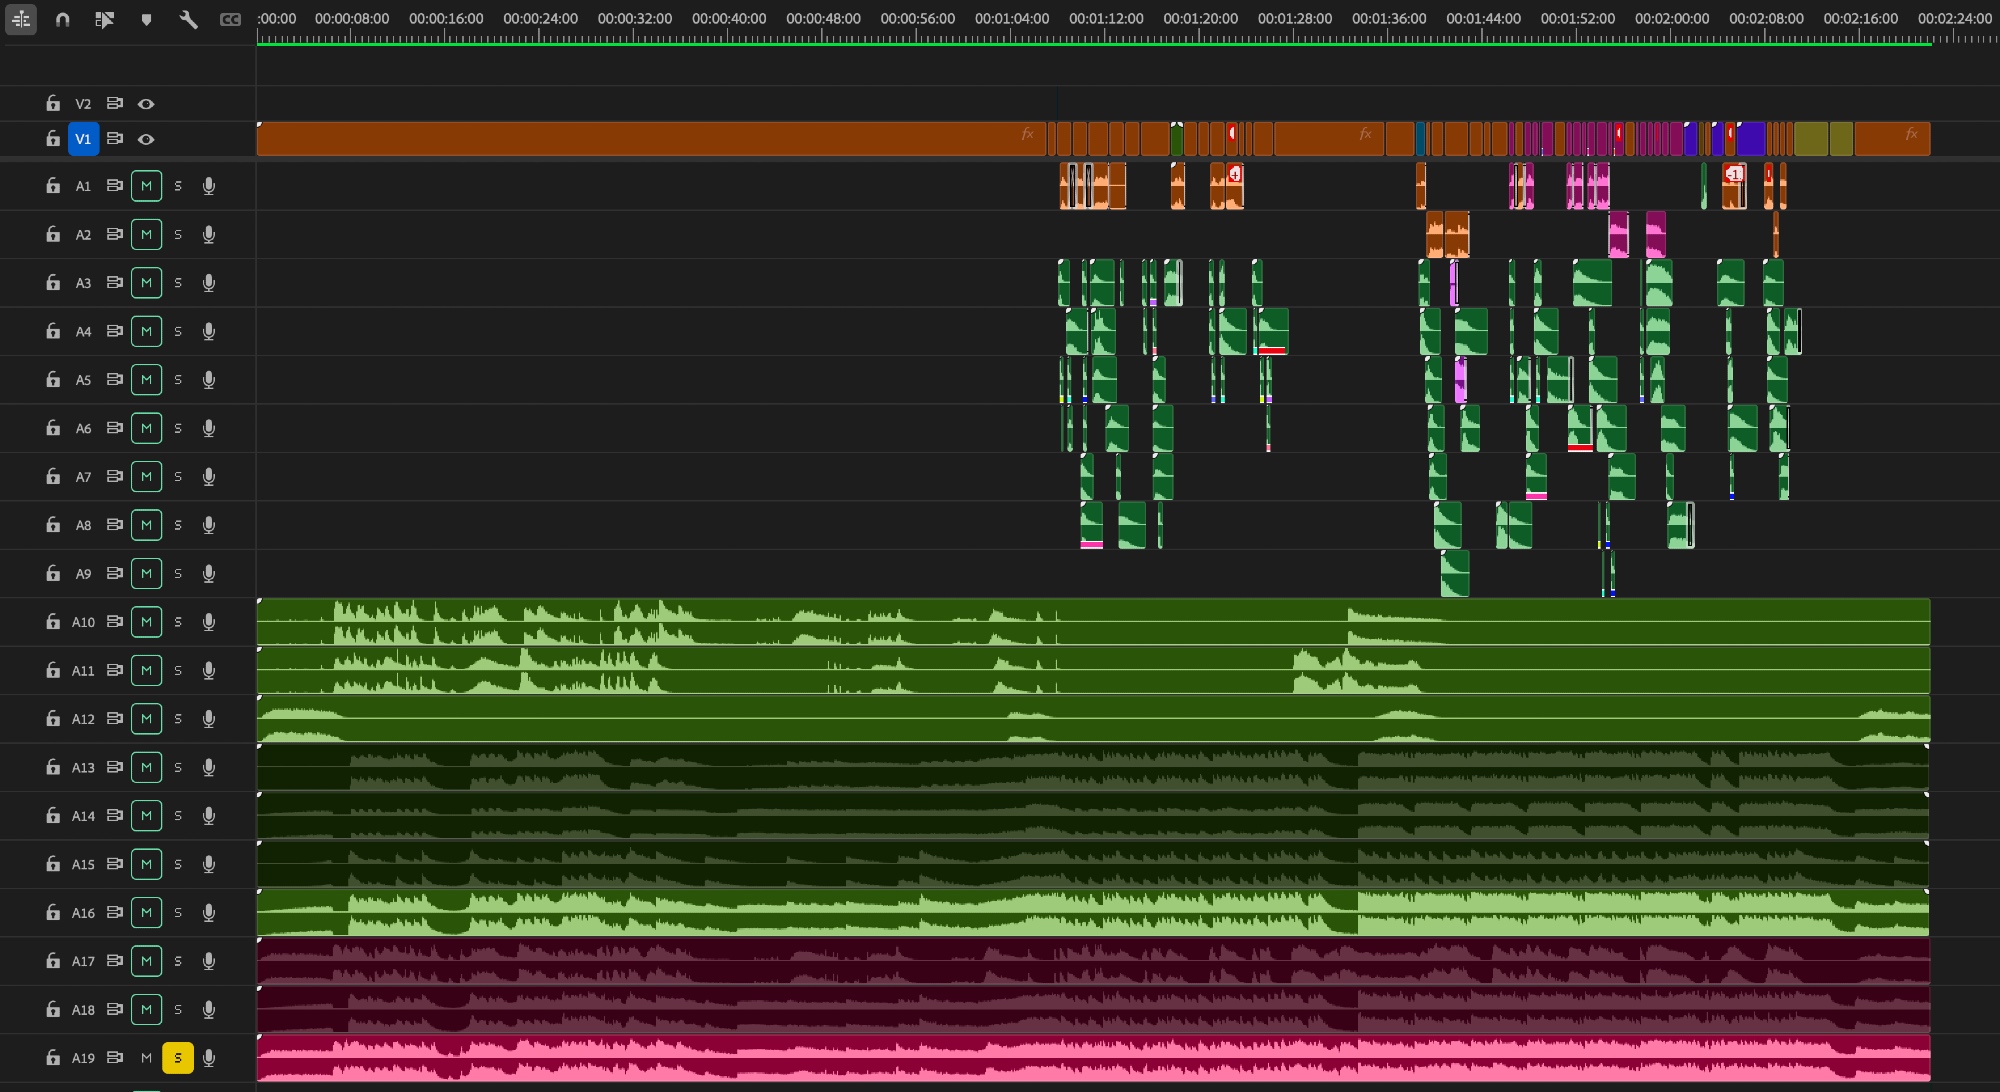
Task: Add a marker with shield icon
Action: tap(146, 19)
